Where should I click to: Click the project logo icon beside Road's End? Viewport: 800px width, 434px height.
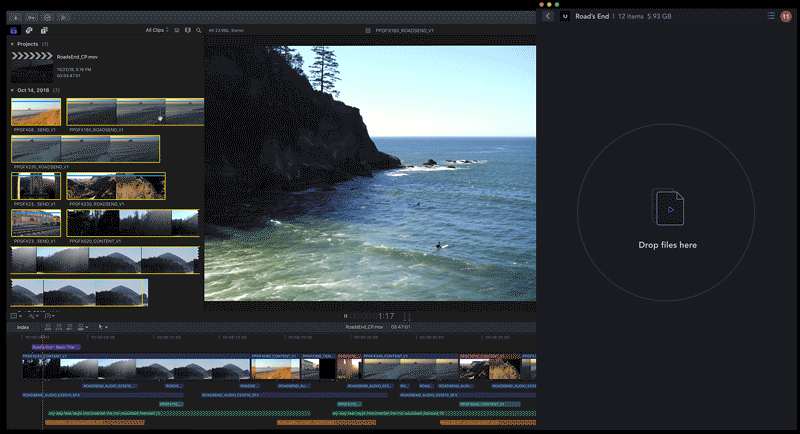pyautogui.click(x=565, y=16)
